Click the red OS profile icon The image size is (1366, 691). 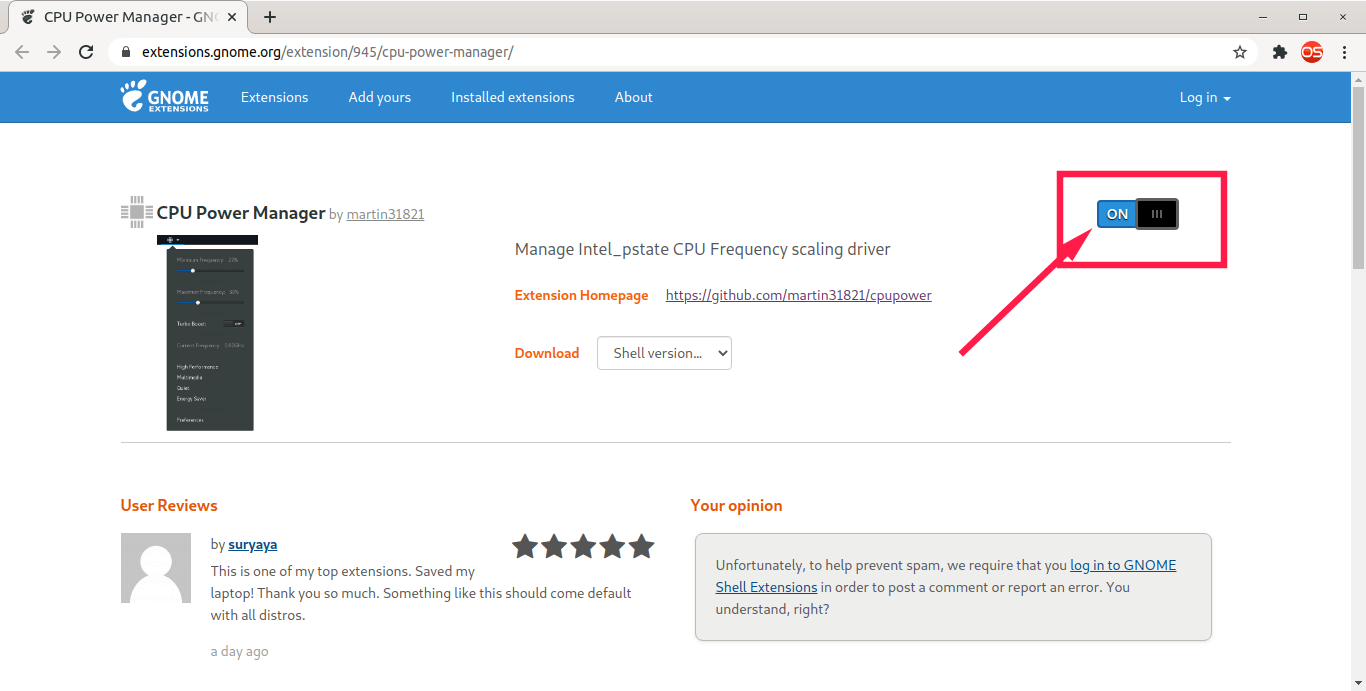pos(1311,52)
